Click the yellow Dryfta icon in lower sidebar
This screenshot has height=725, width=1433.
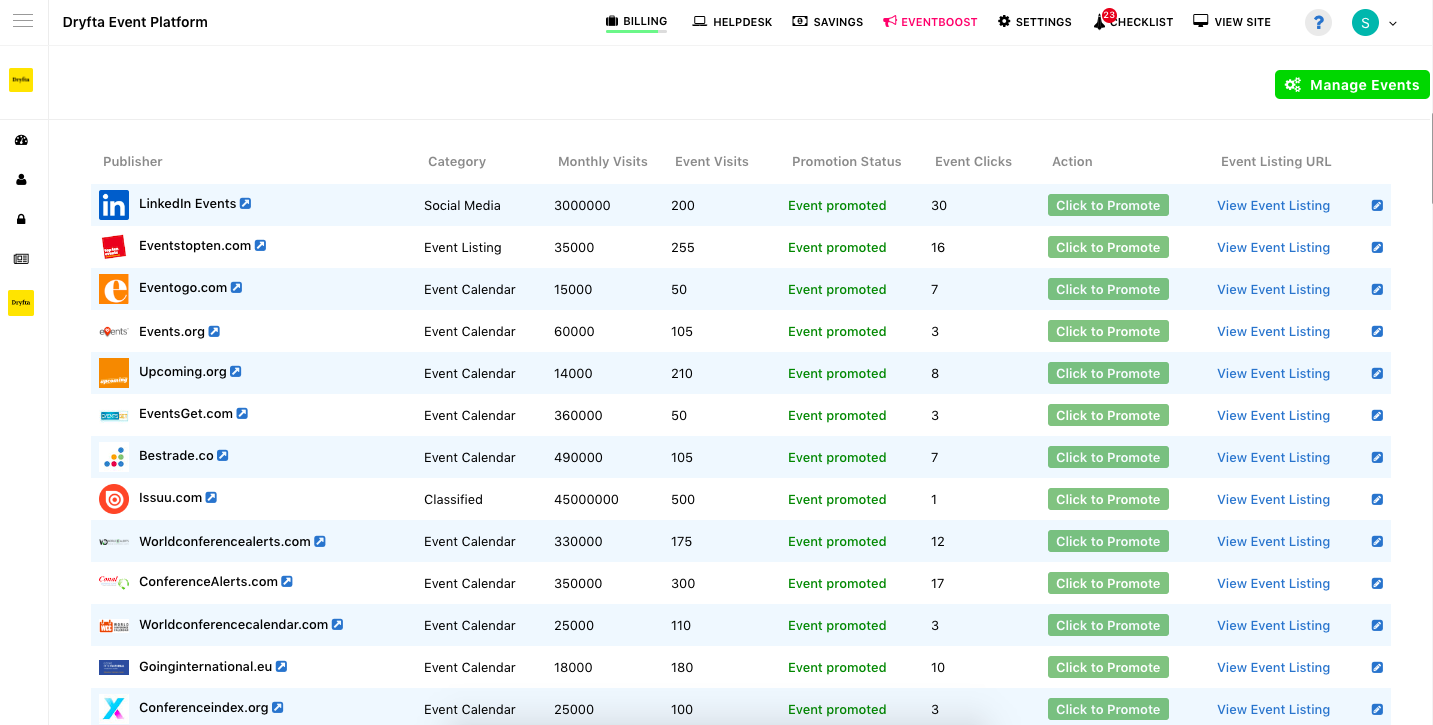(21, 302)
